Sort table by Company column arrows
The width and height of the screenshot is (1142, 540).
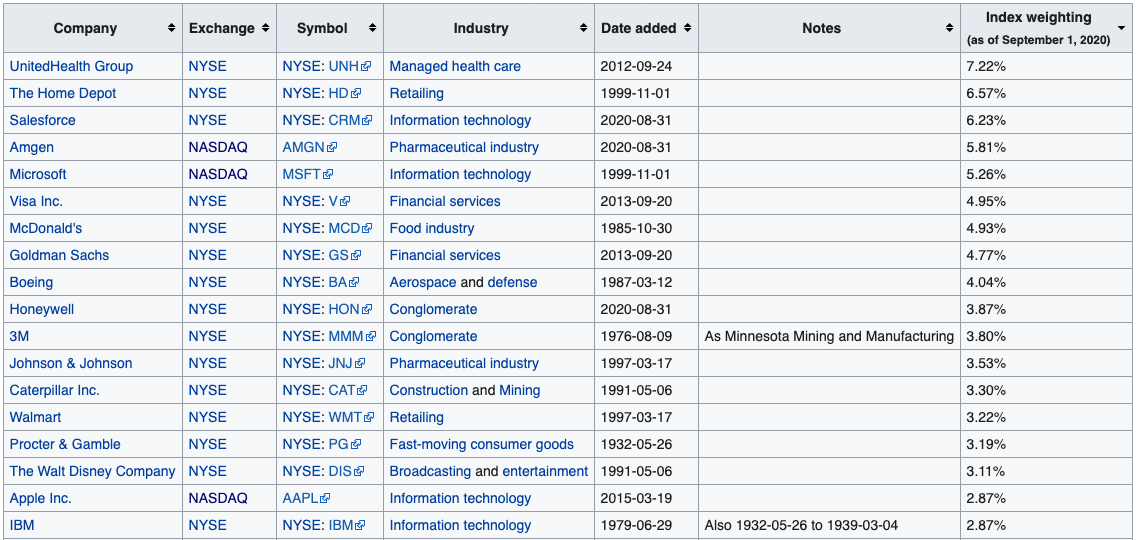[171, 28]
